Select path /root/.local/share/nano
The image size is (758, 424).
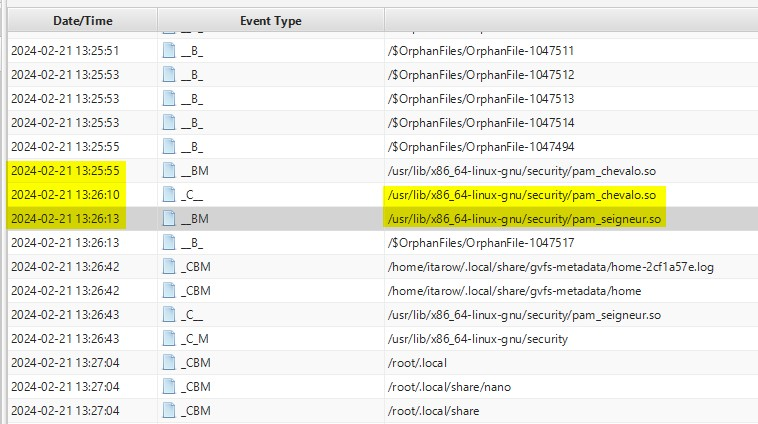click(x=449, y=387)
